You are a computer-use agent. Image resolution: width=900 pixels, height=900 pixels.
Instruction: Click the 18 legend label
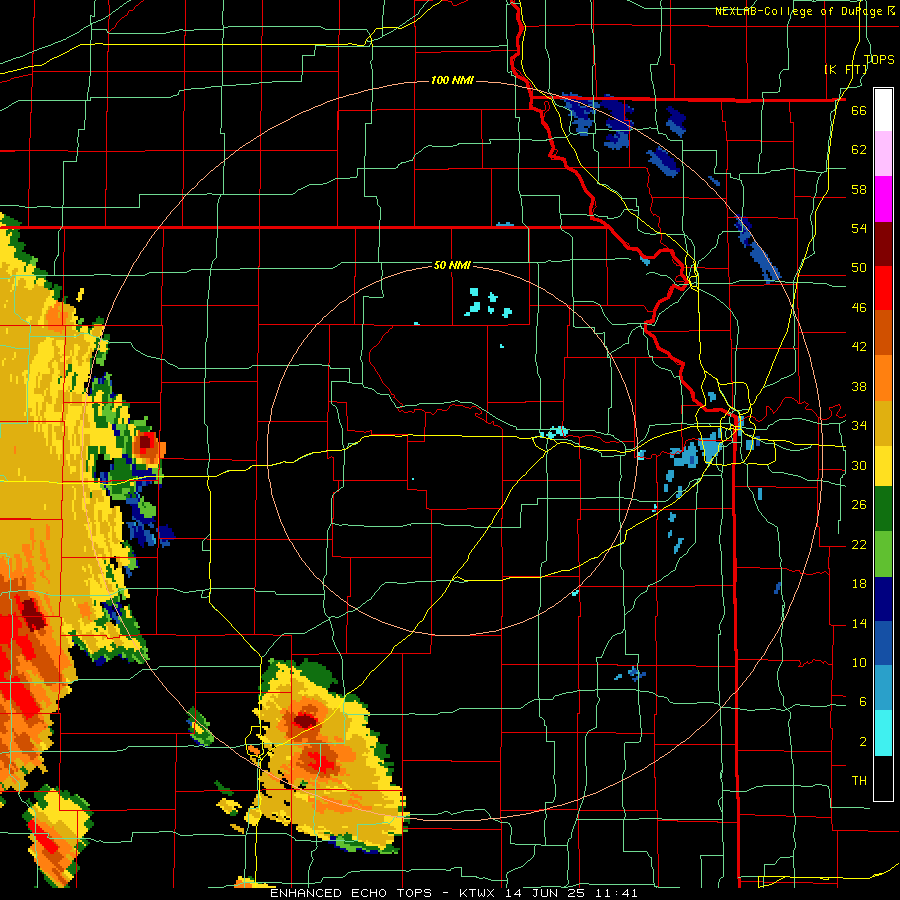pos(859,584)
